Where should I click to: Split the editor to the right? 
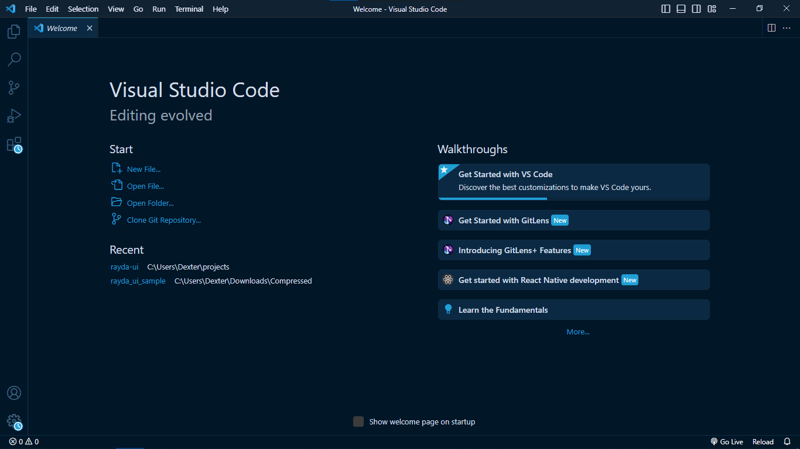pyautogui.click(x=771, y=28)
